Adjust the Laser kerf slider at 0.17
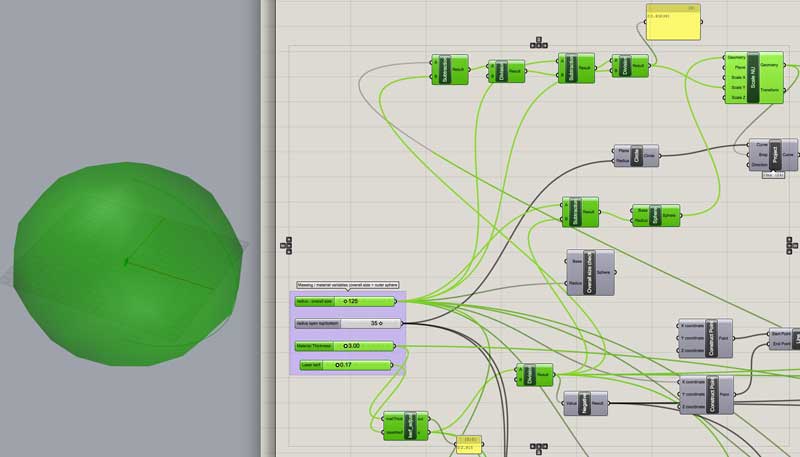800x457 pixels. pyautogui.click(x=345, y=365)
